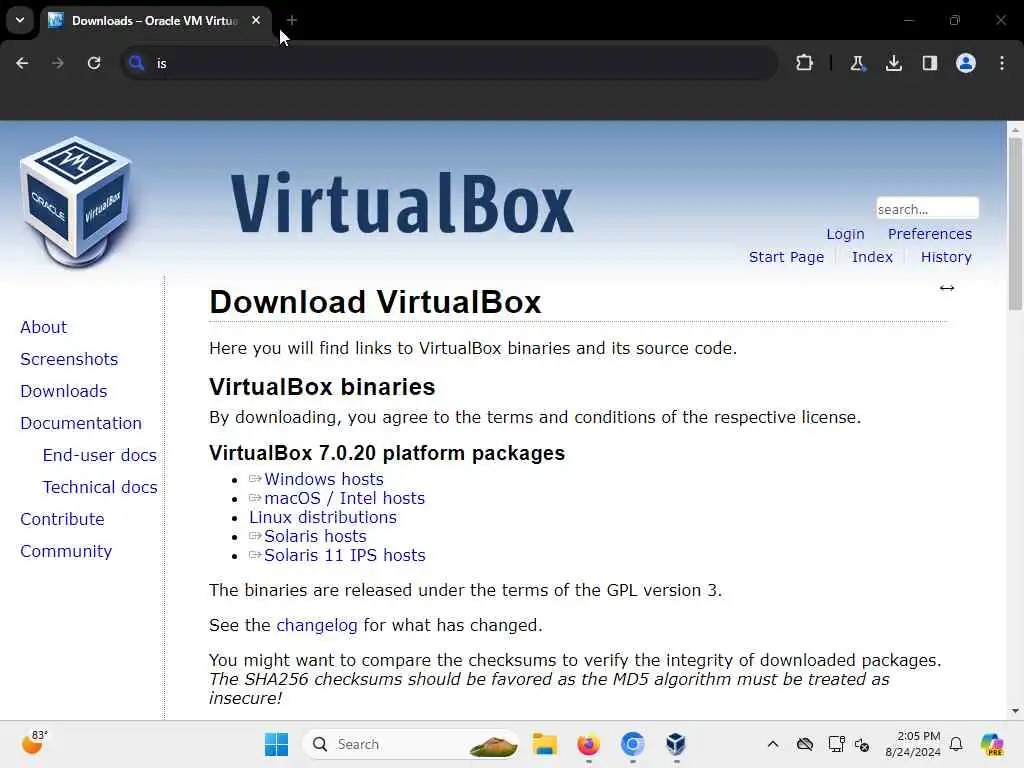Open the VirtualBox taskbar icon

click(676, 744)
